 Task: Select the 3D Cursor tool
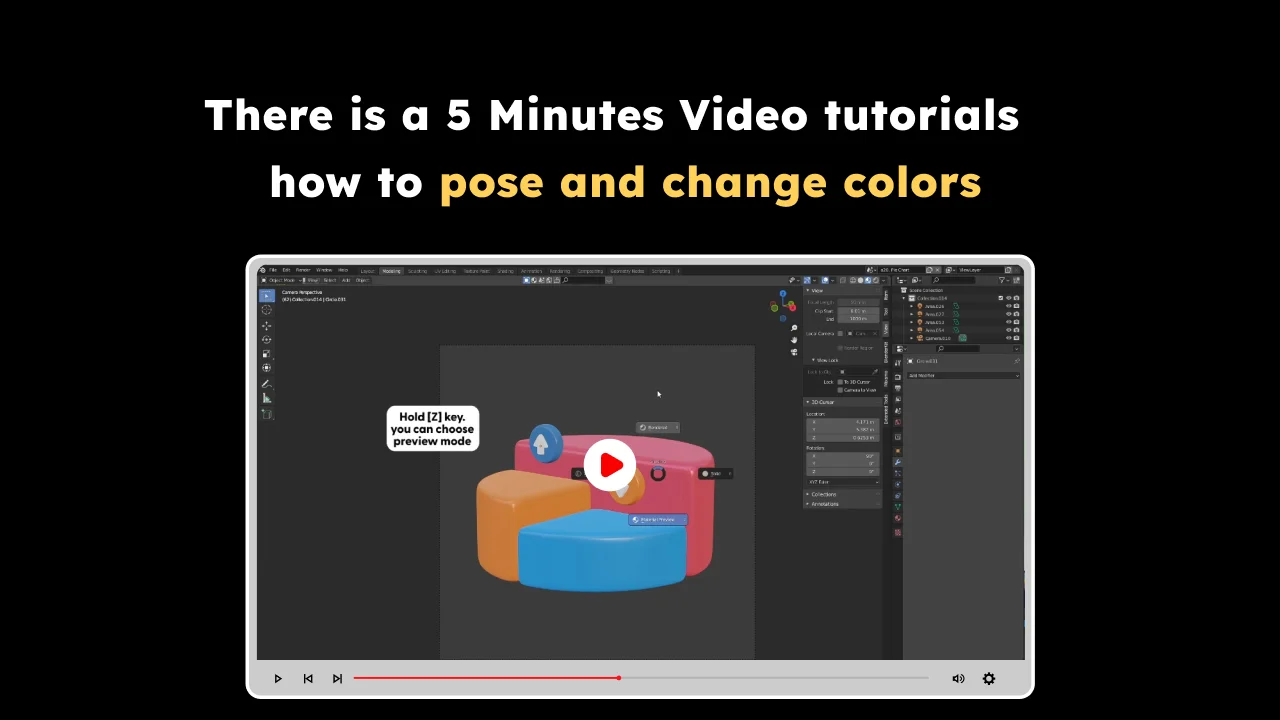267,310
